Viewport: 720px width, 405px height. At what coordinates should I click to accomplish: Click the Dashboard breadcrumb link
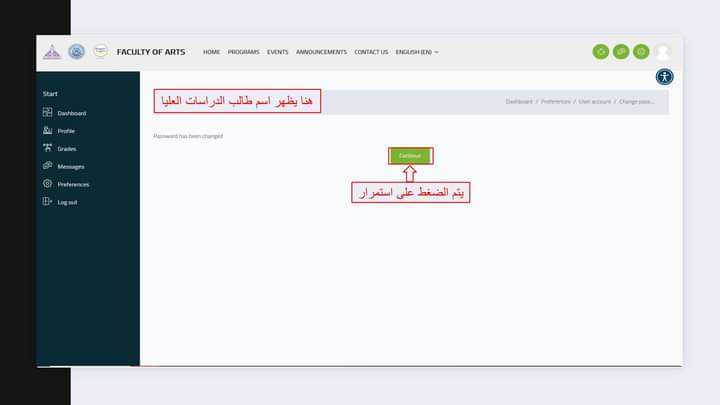click(x=518, y=102)
